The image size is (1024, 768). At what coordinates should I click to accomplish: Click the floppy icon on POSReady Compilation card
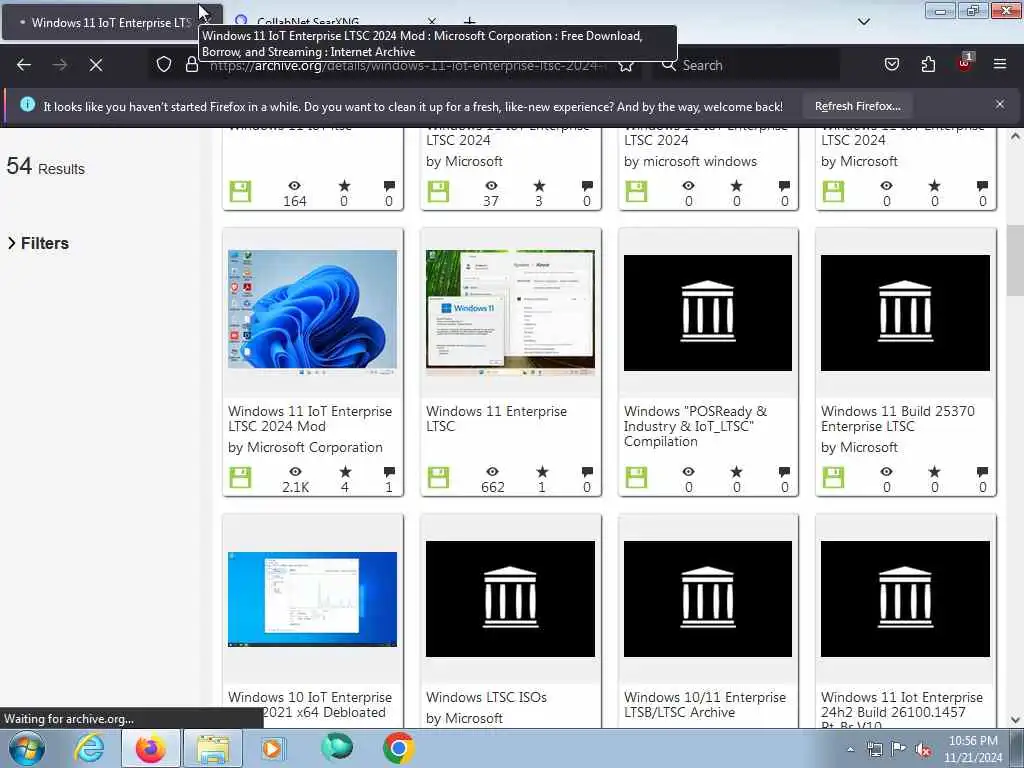(636, 477)
